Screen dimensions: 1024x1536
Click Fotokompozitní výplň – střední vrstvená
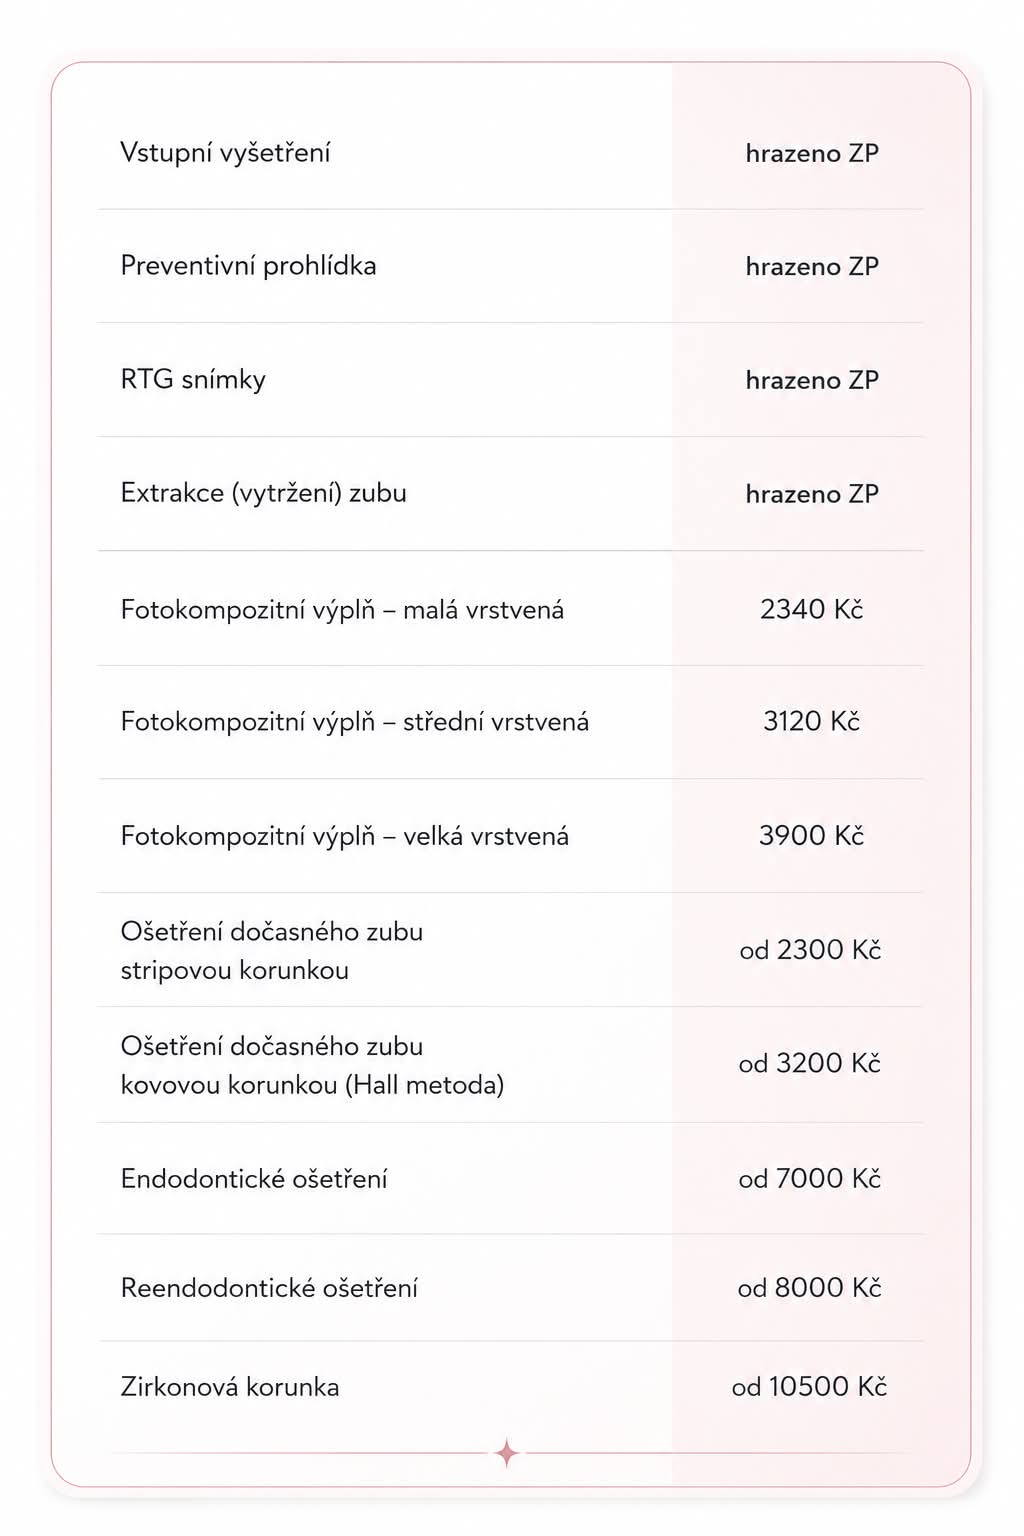(355, 722)
